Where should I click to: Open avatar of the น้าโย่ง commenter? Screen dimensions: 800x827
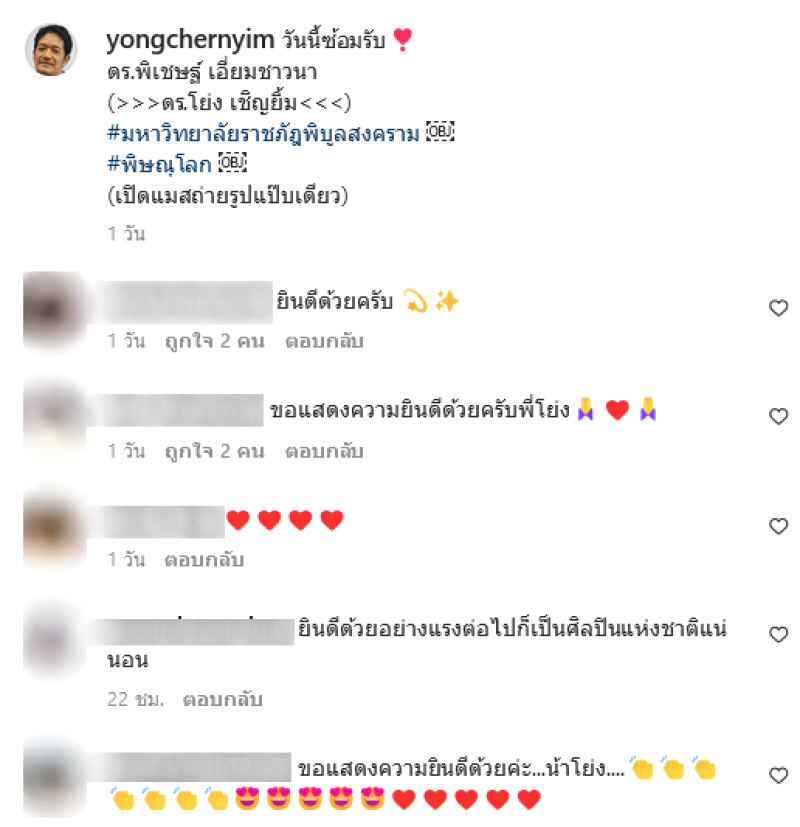coord(54,780)
